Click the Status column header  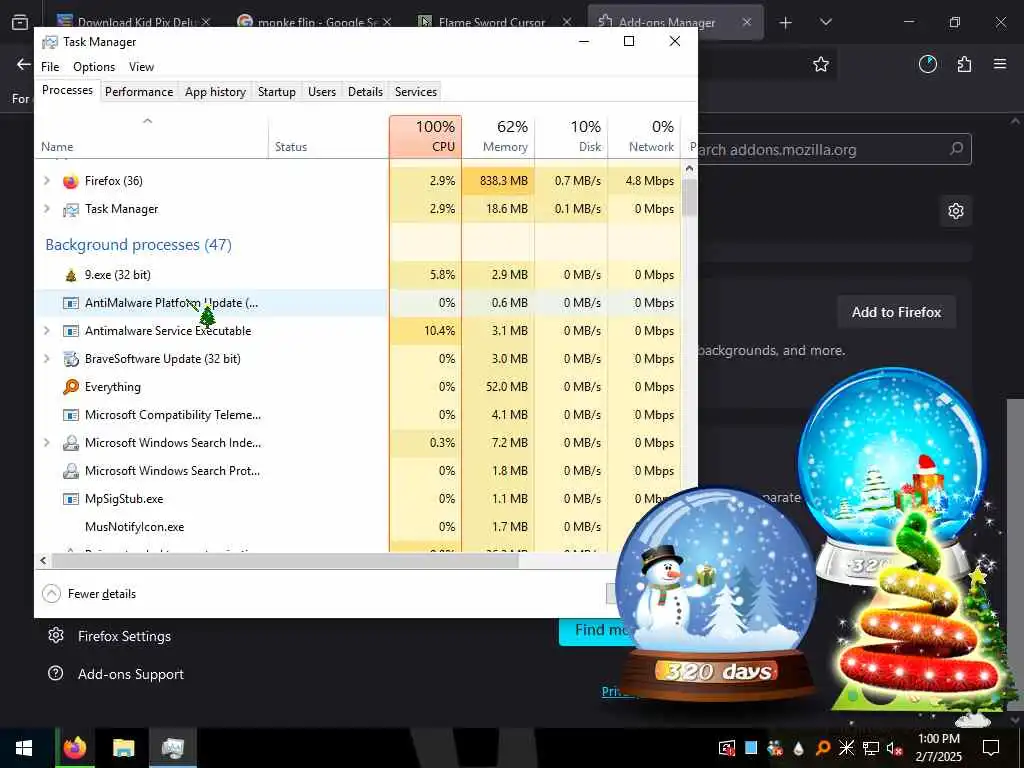pos(328,136)
